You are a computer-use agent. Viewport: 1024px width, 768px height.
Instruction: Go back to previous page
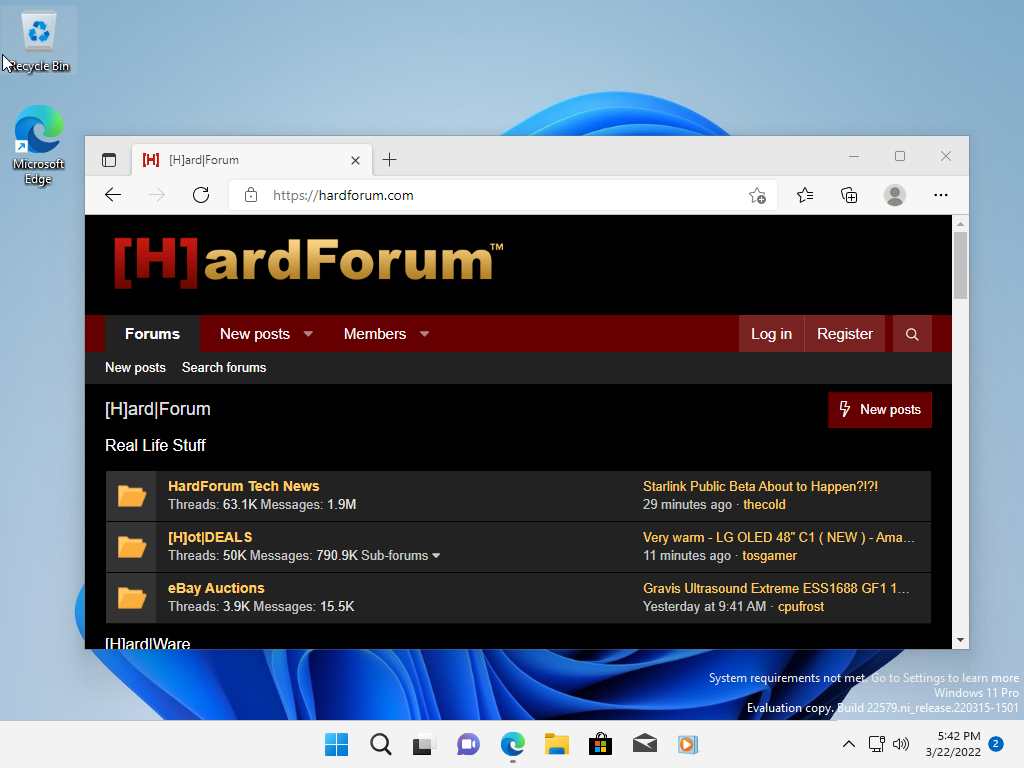(x=113, y=195)
